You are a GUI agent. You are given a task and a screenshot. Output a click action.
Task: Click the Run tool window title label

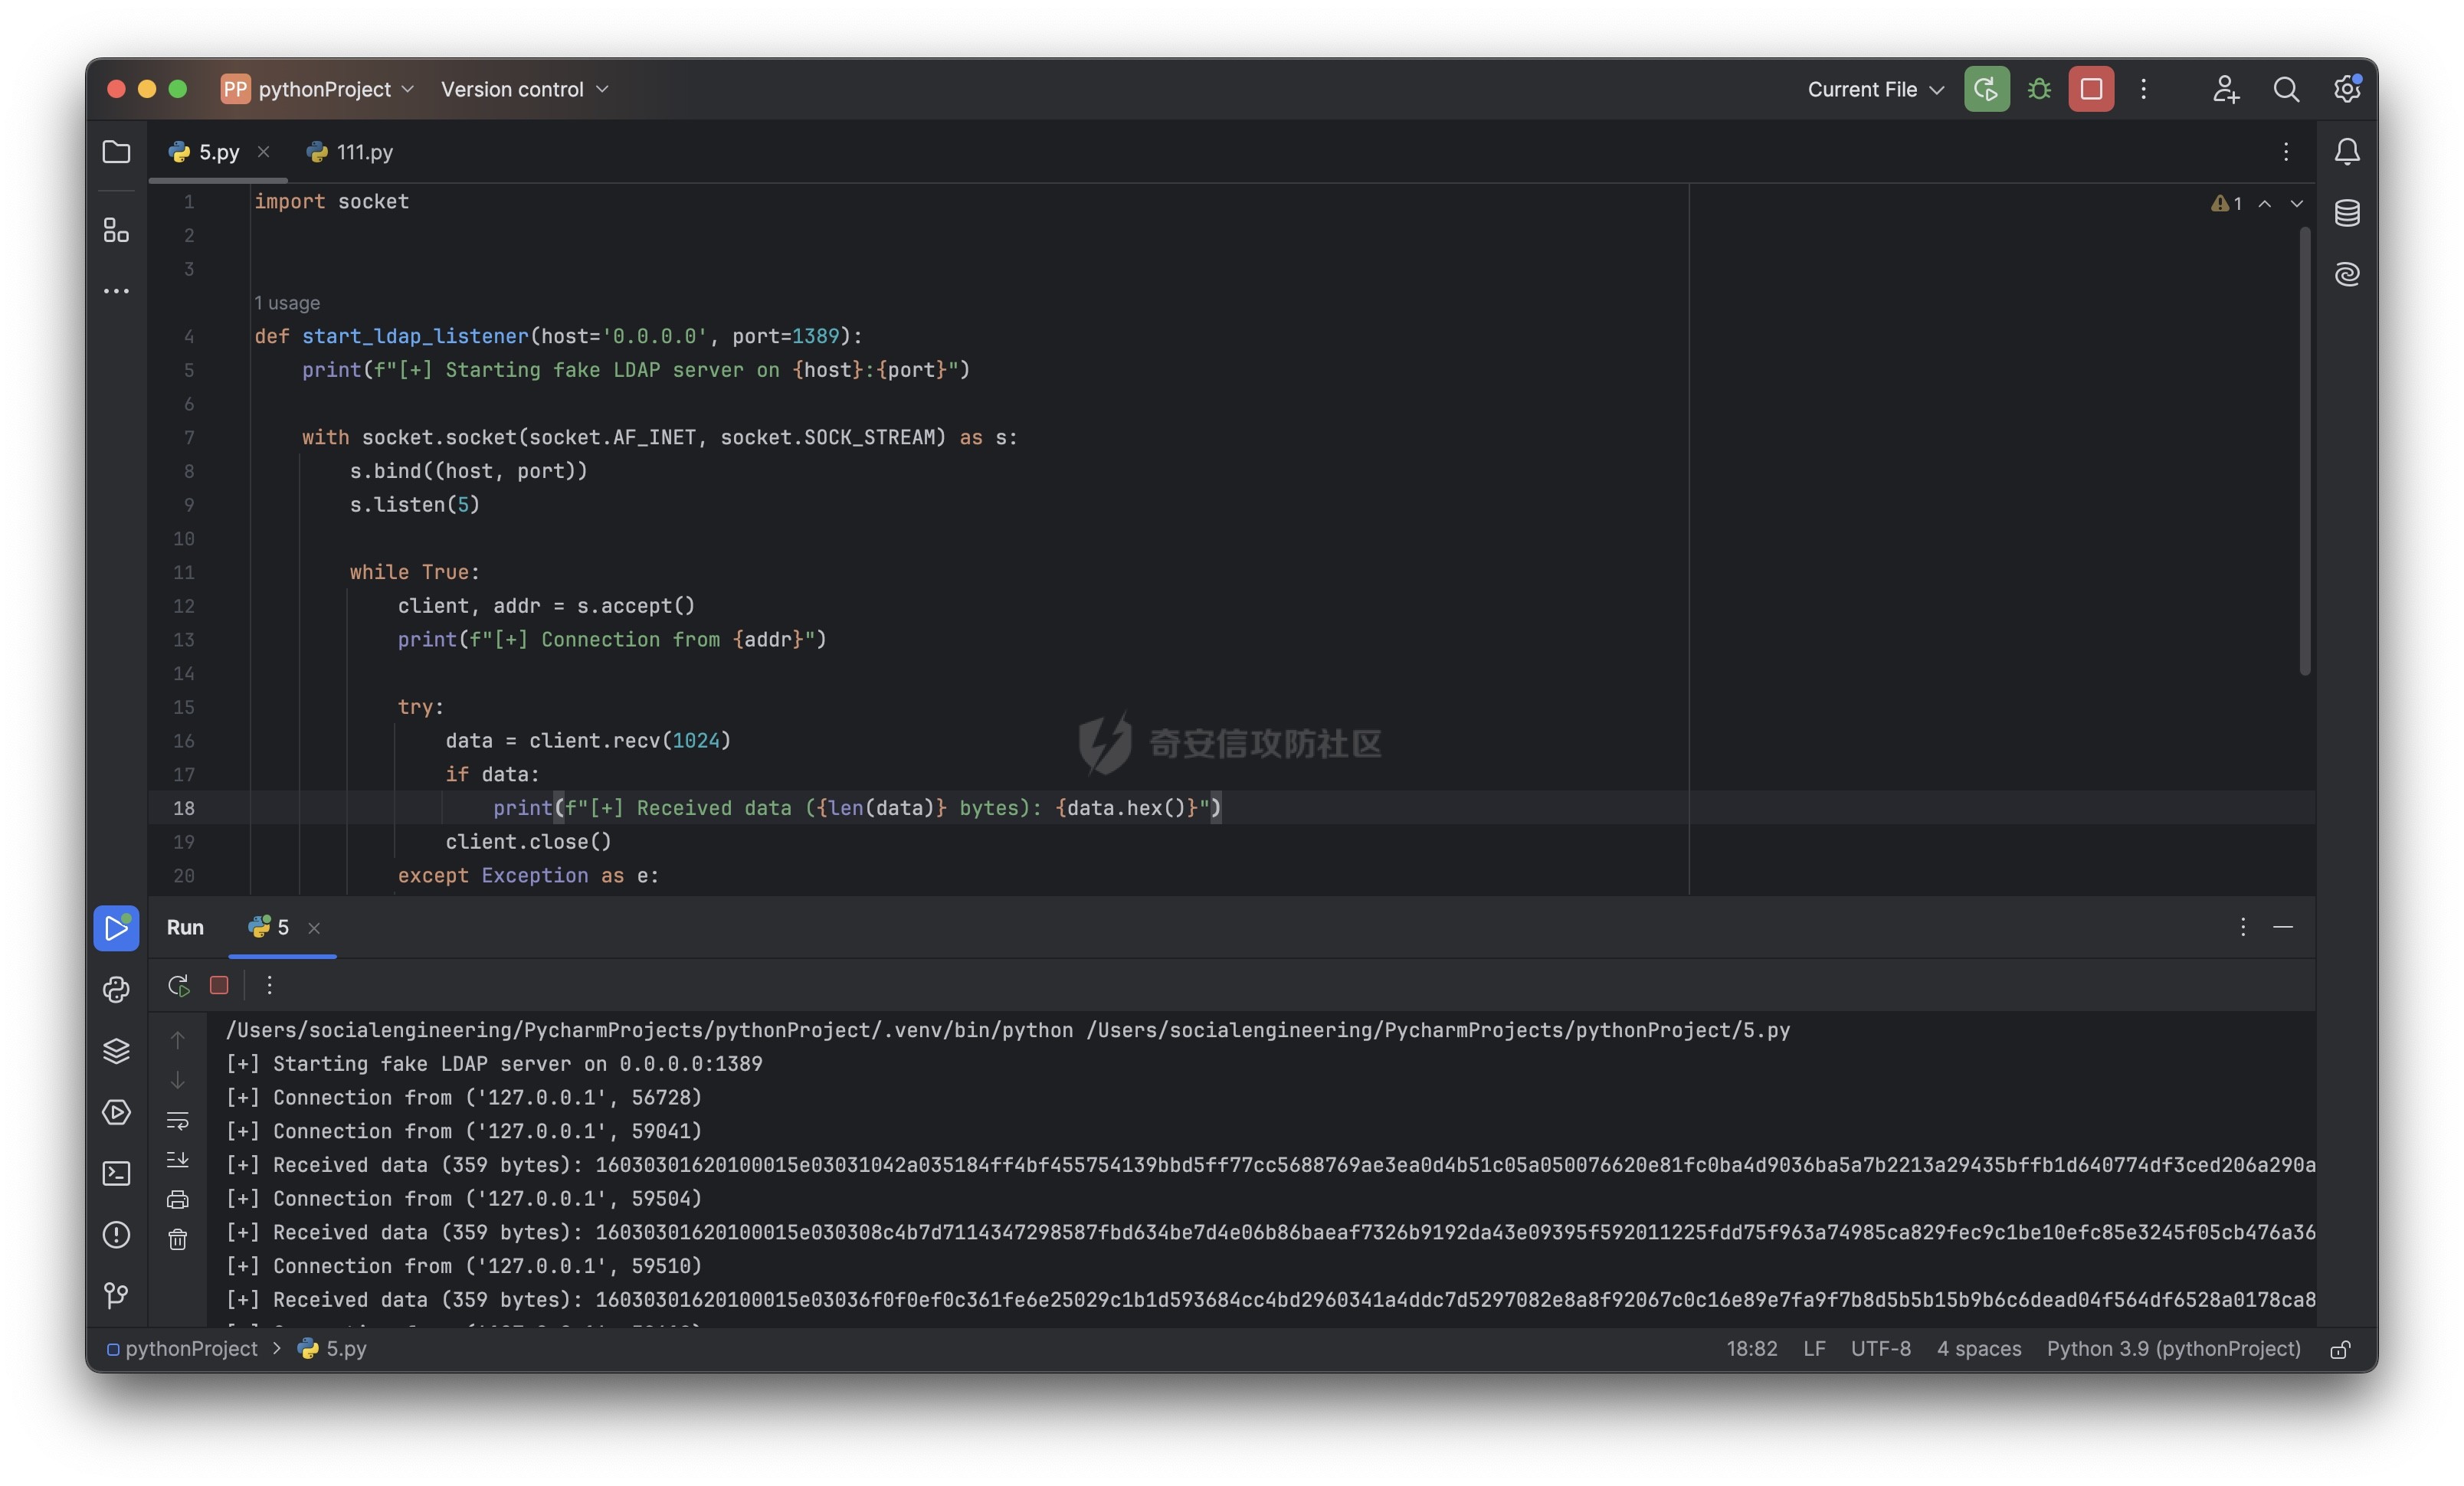point(185,927)
